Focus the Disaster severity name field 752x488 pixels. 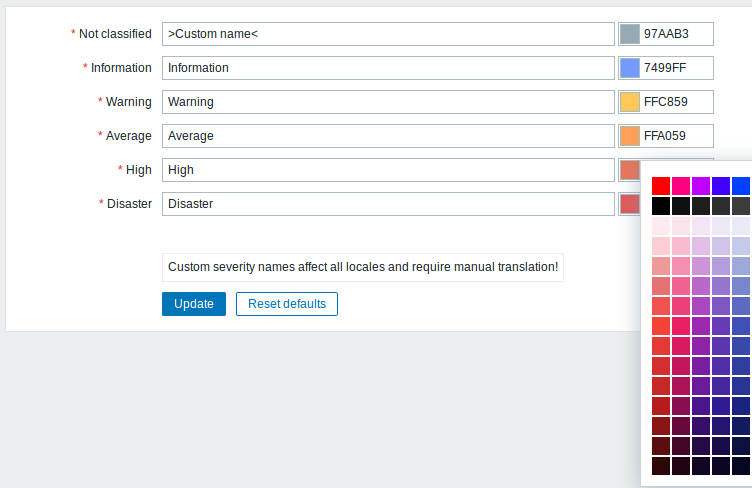[x=388, y=204]
